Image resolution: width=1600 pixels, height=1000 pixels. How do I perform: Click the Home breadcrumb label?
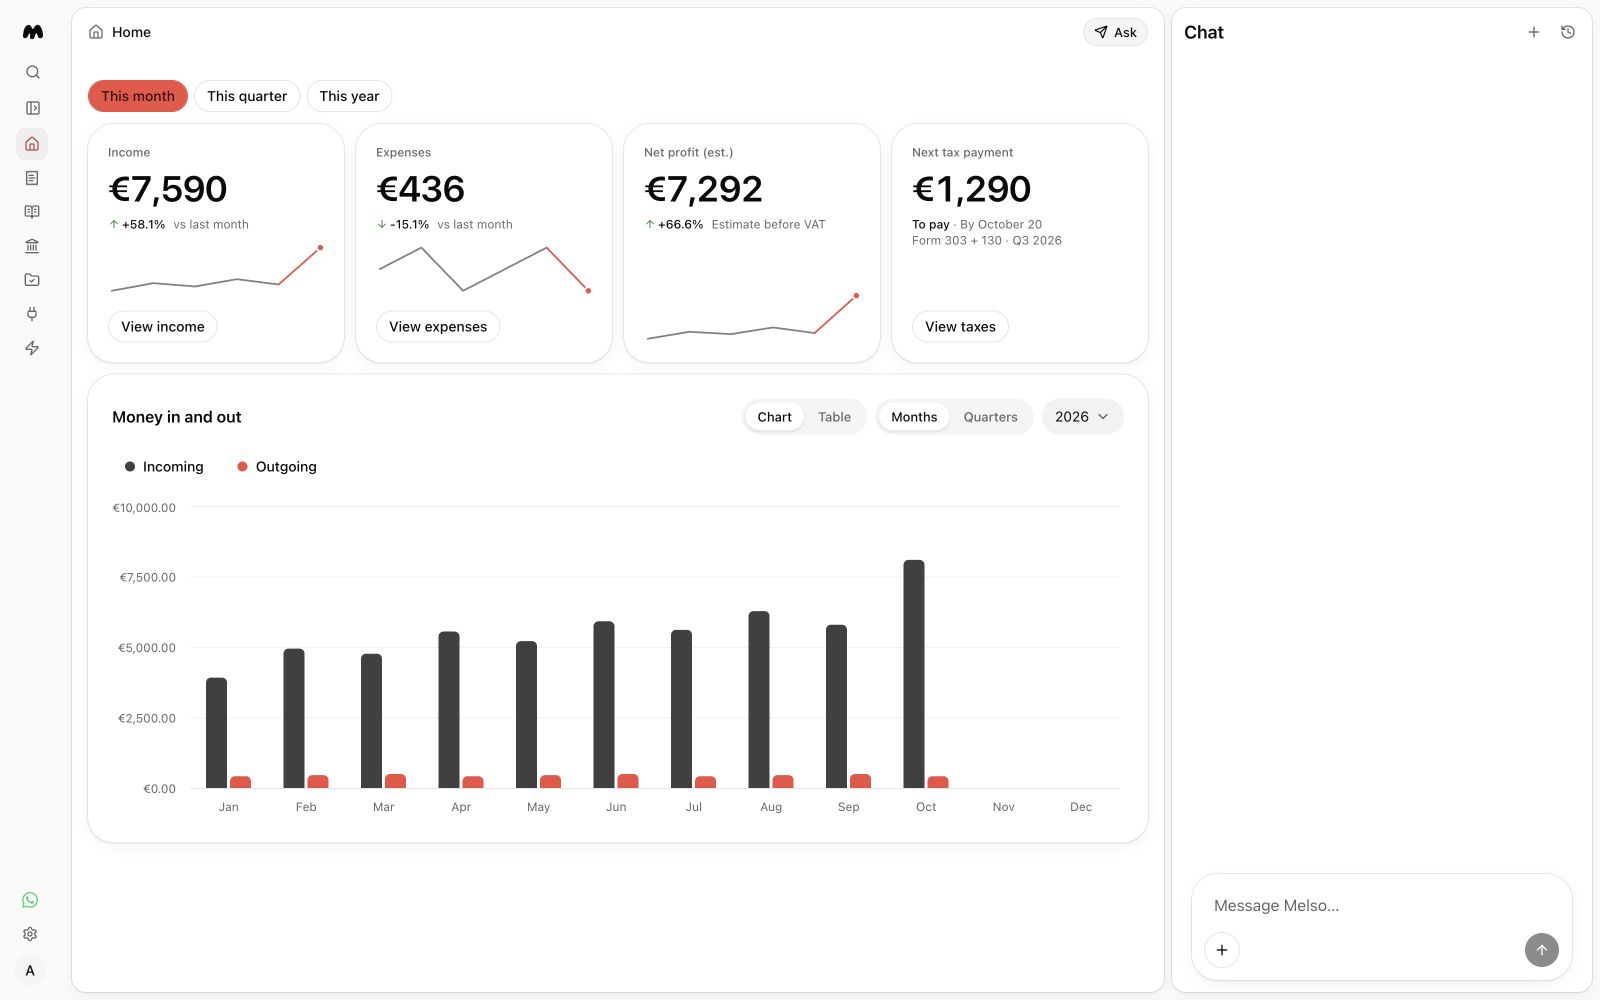pos(131,32)
